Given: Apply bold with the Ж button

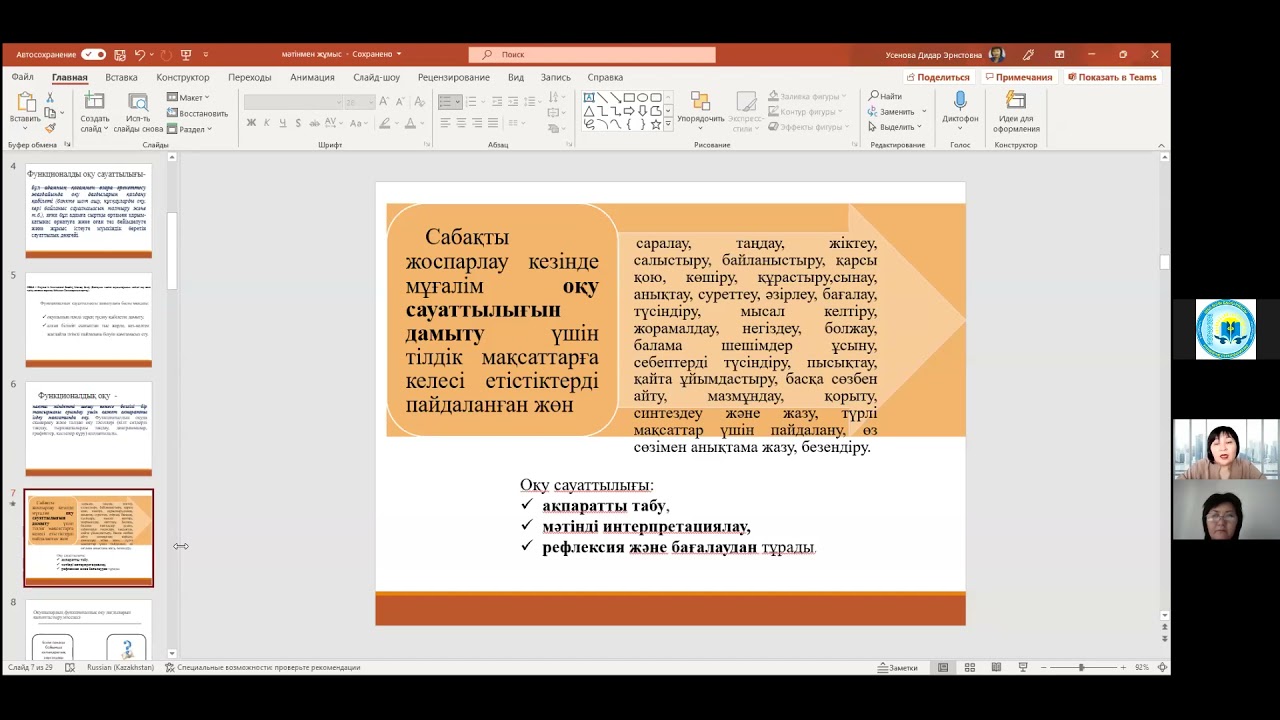Looking at the screenshot, I should 251,123.
